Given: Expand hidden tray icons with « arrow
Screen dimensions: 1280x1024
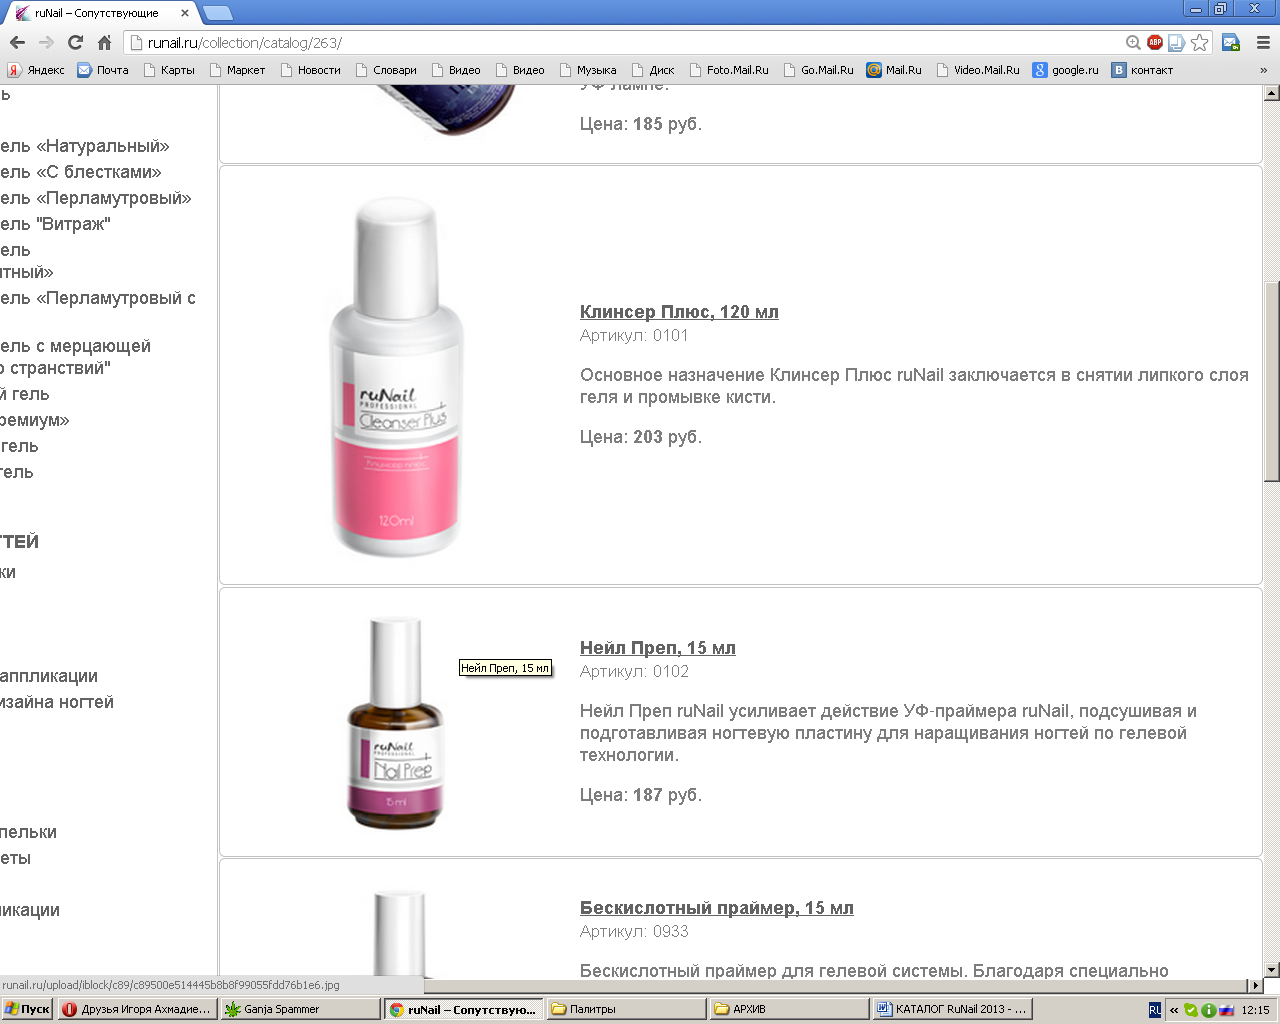Looking at the screenshot, I should tap(1174, 1010).
